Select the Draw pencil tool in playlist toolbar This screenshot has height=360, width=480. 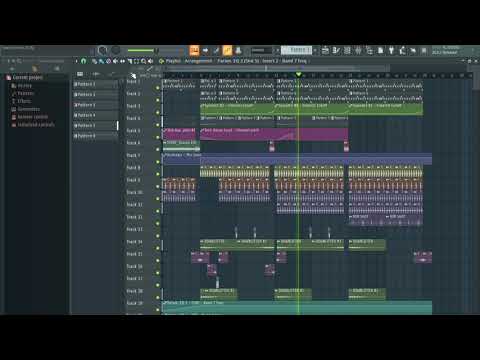tap(94, 61)
